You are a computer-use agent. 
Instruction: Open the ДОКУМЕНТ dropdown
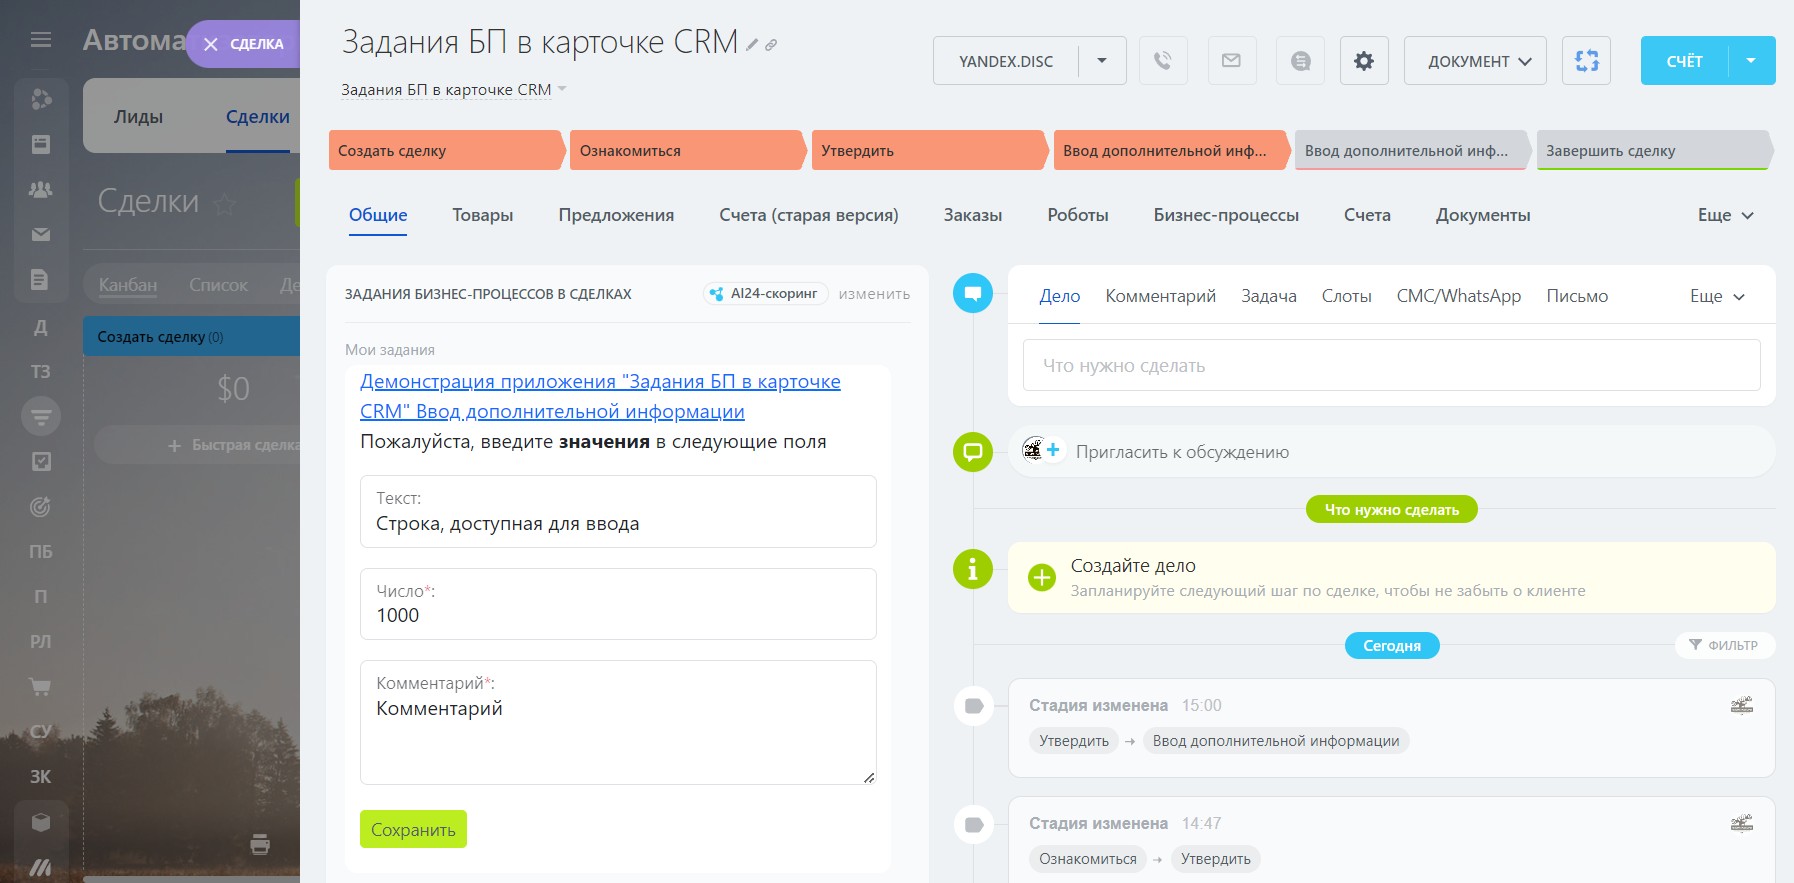click(x=1475, y=61)
